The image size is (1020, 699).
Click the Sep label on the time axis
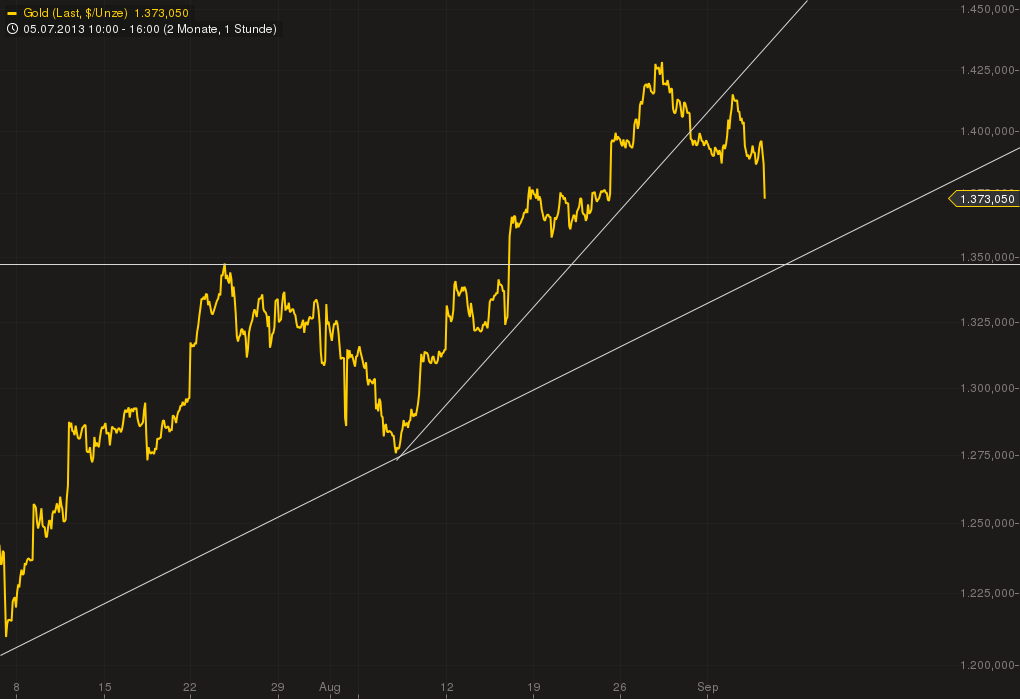709,688
